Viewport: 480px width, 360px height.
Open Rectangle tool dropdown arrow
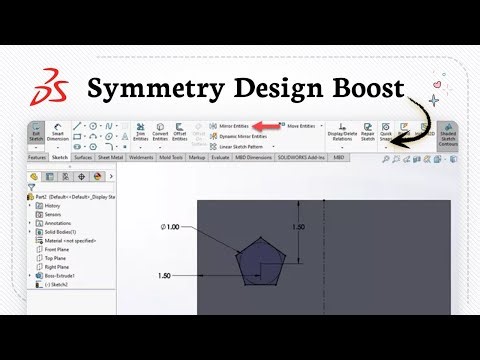[x=85, y=136]
